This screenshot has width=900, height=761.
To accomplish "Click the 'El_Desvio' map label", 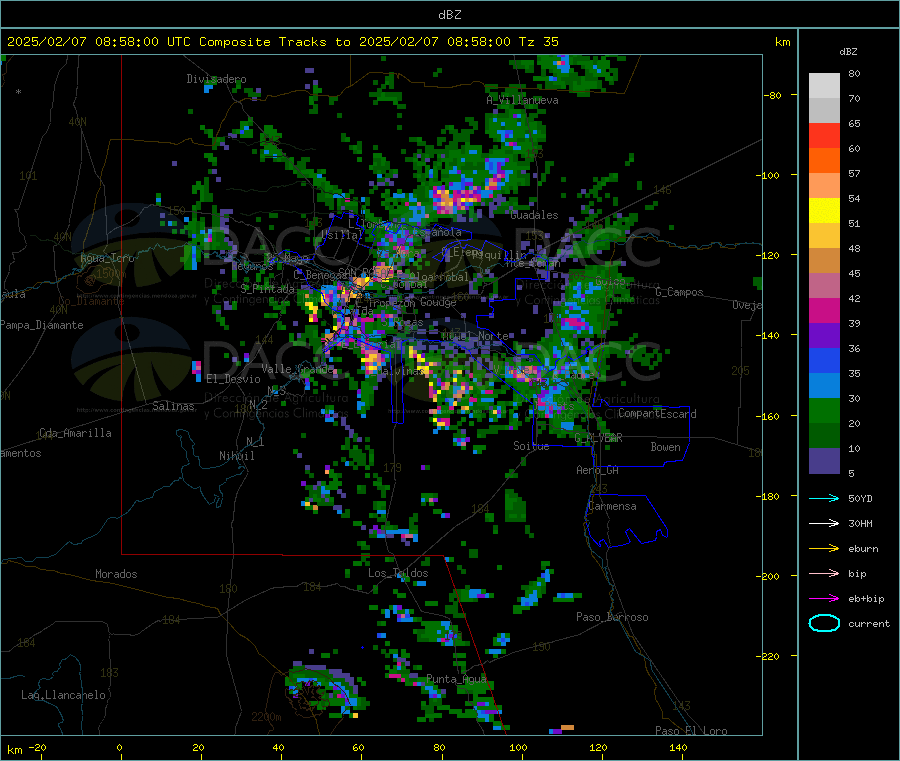I will 233,379.
